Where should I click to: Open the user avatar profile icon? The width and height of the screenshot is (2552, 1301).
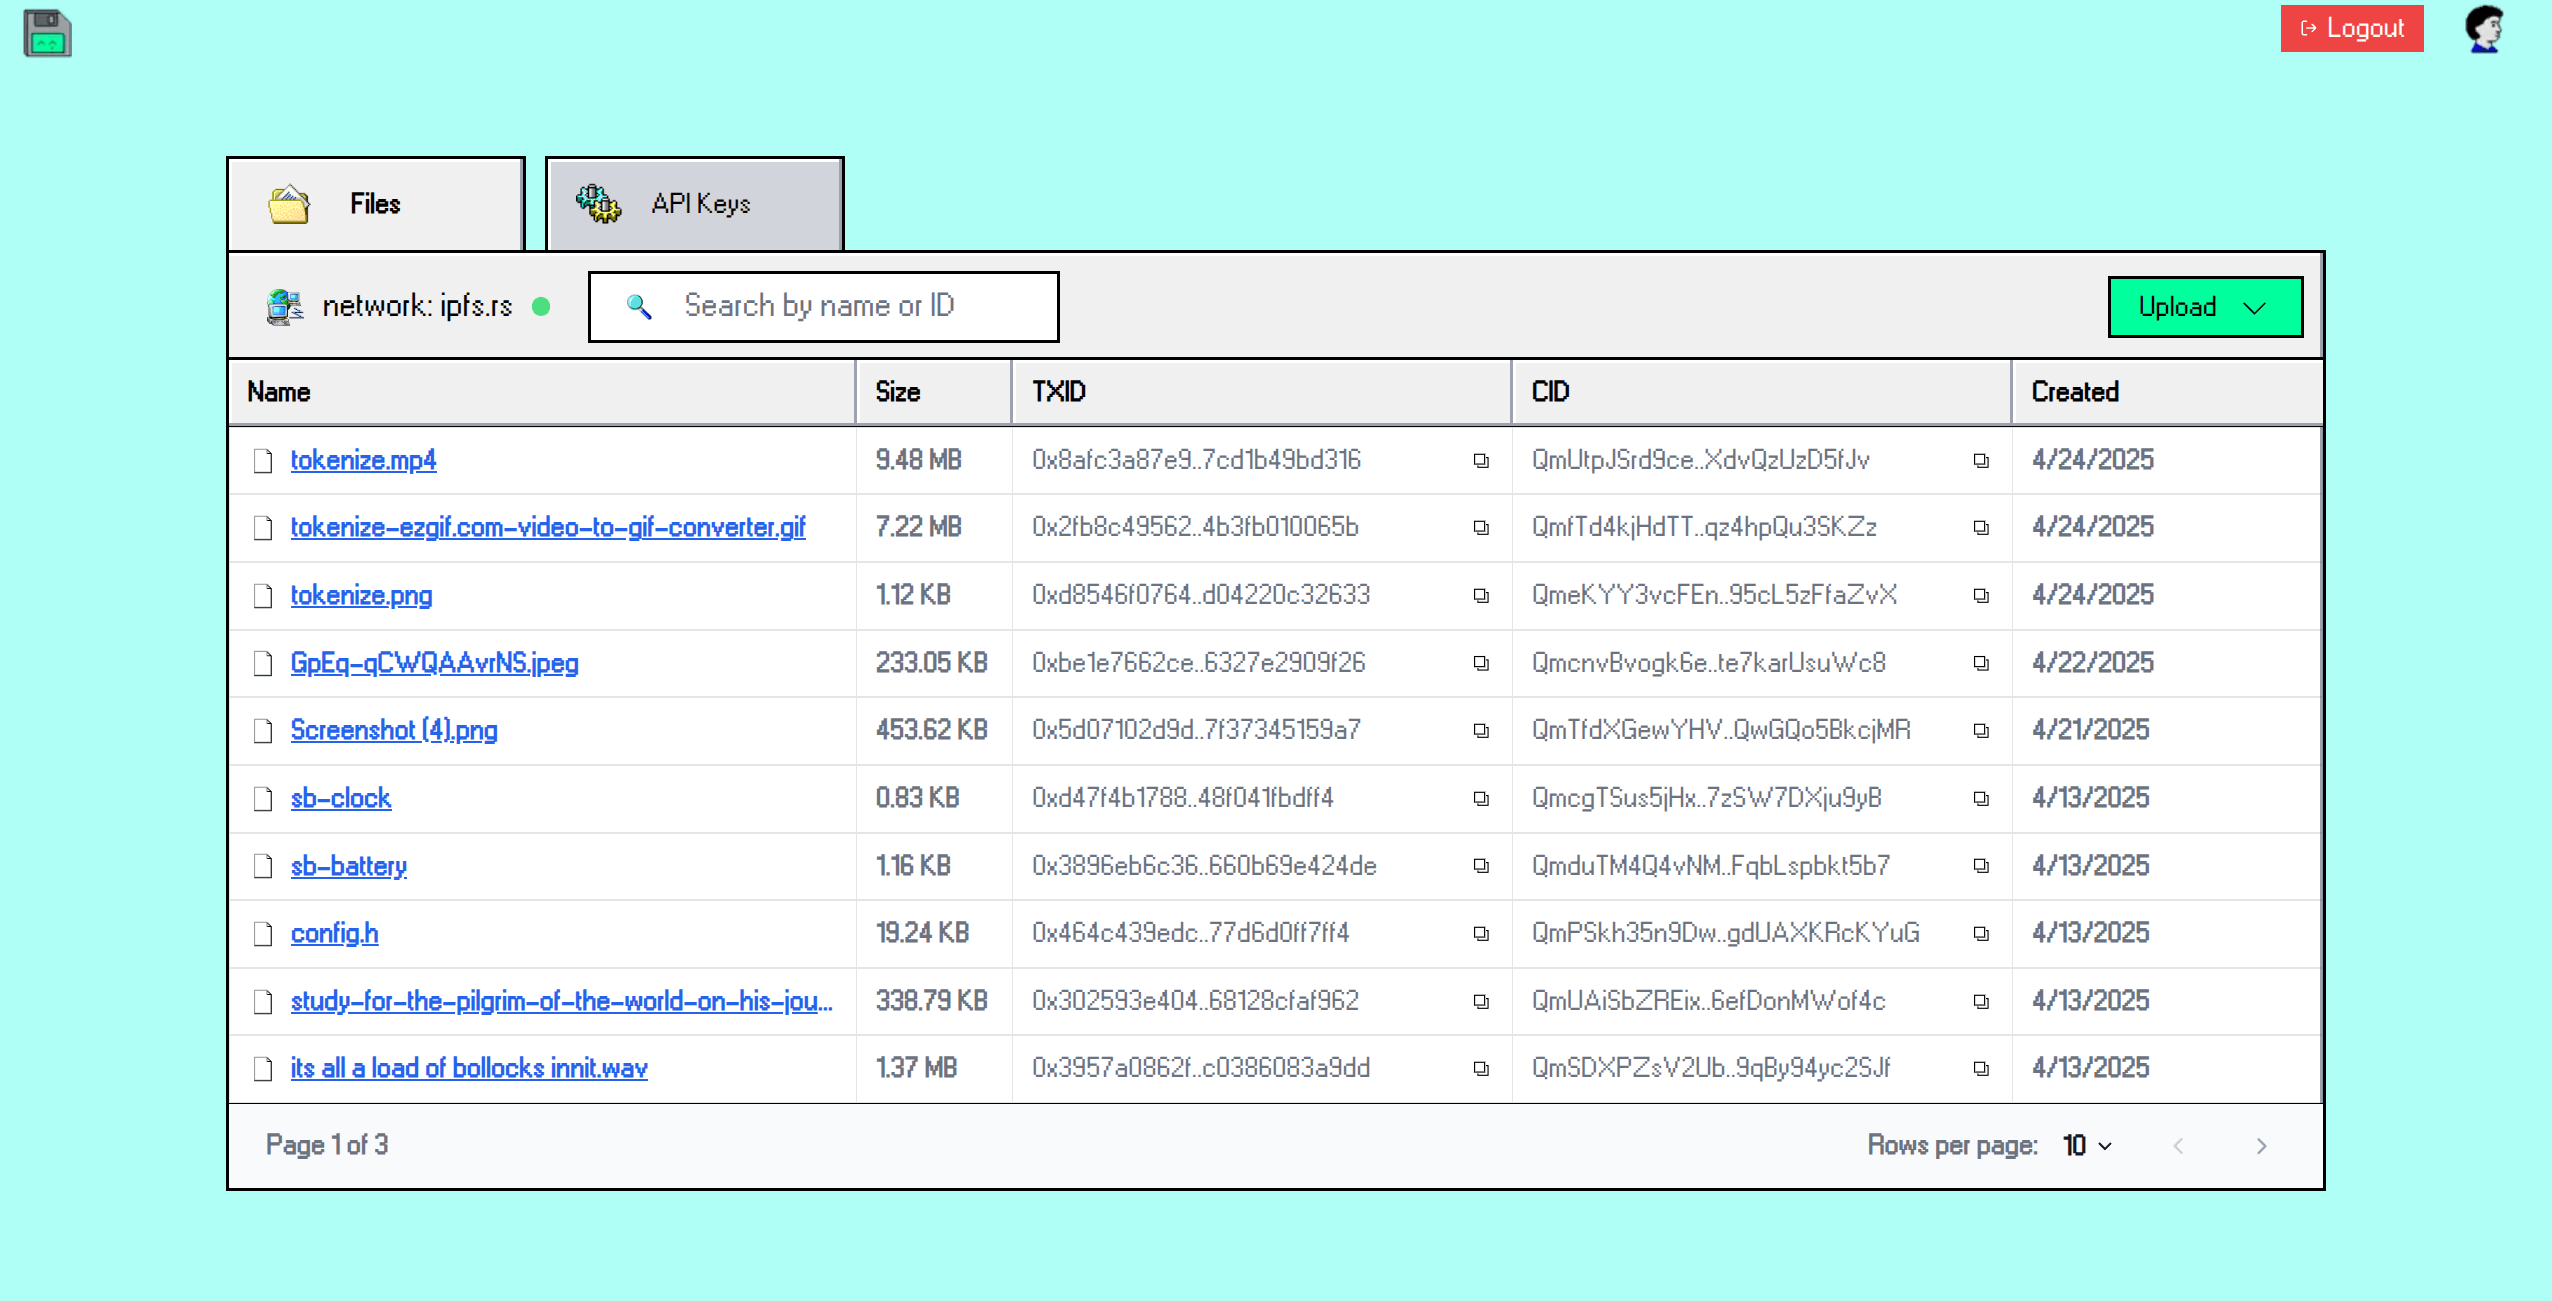pyautogui.click(x=2484, y=28)
